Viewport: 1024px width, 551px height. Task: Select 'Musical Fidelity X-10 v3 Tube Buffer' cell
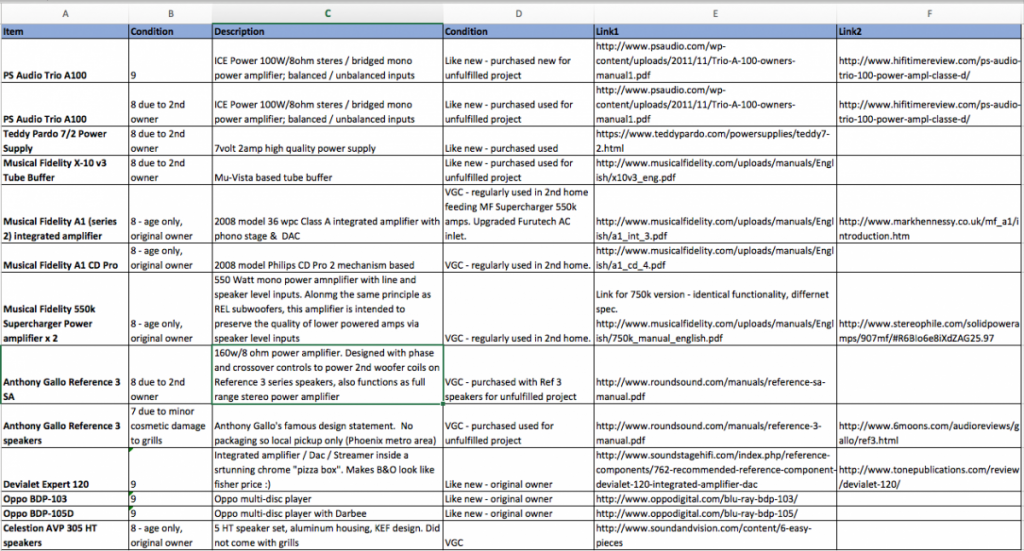(65, 170)
